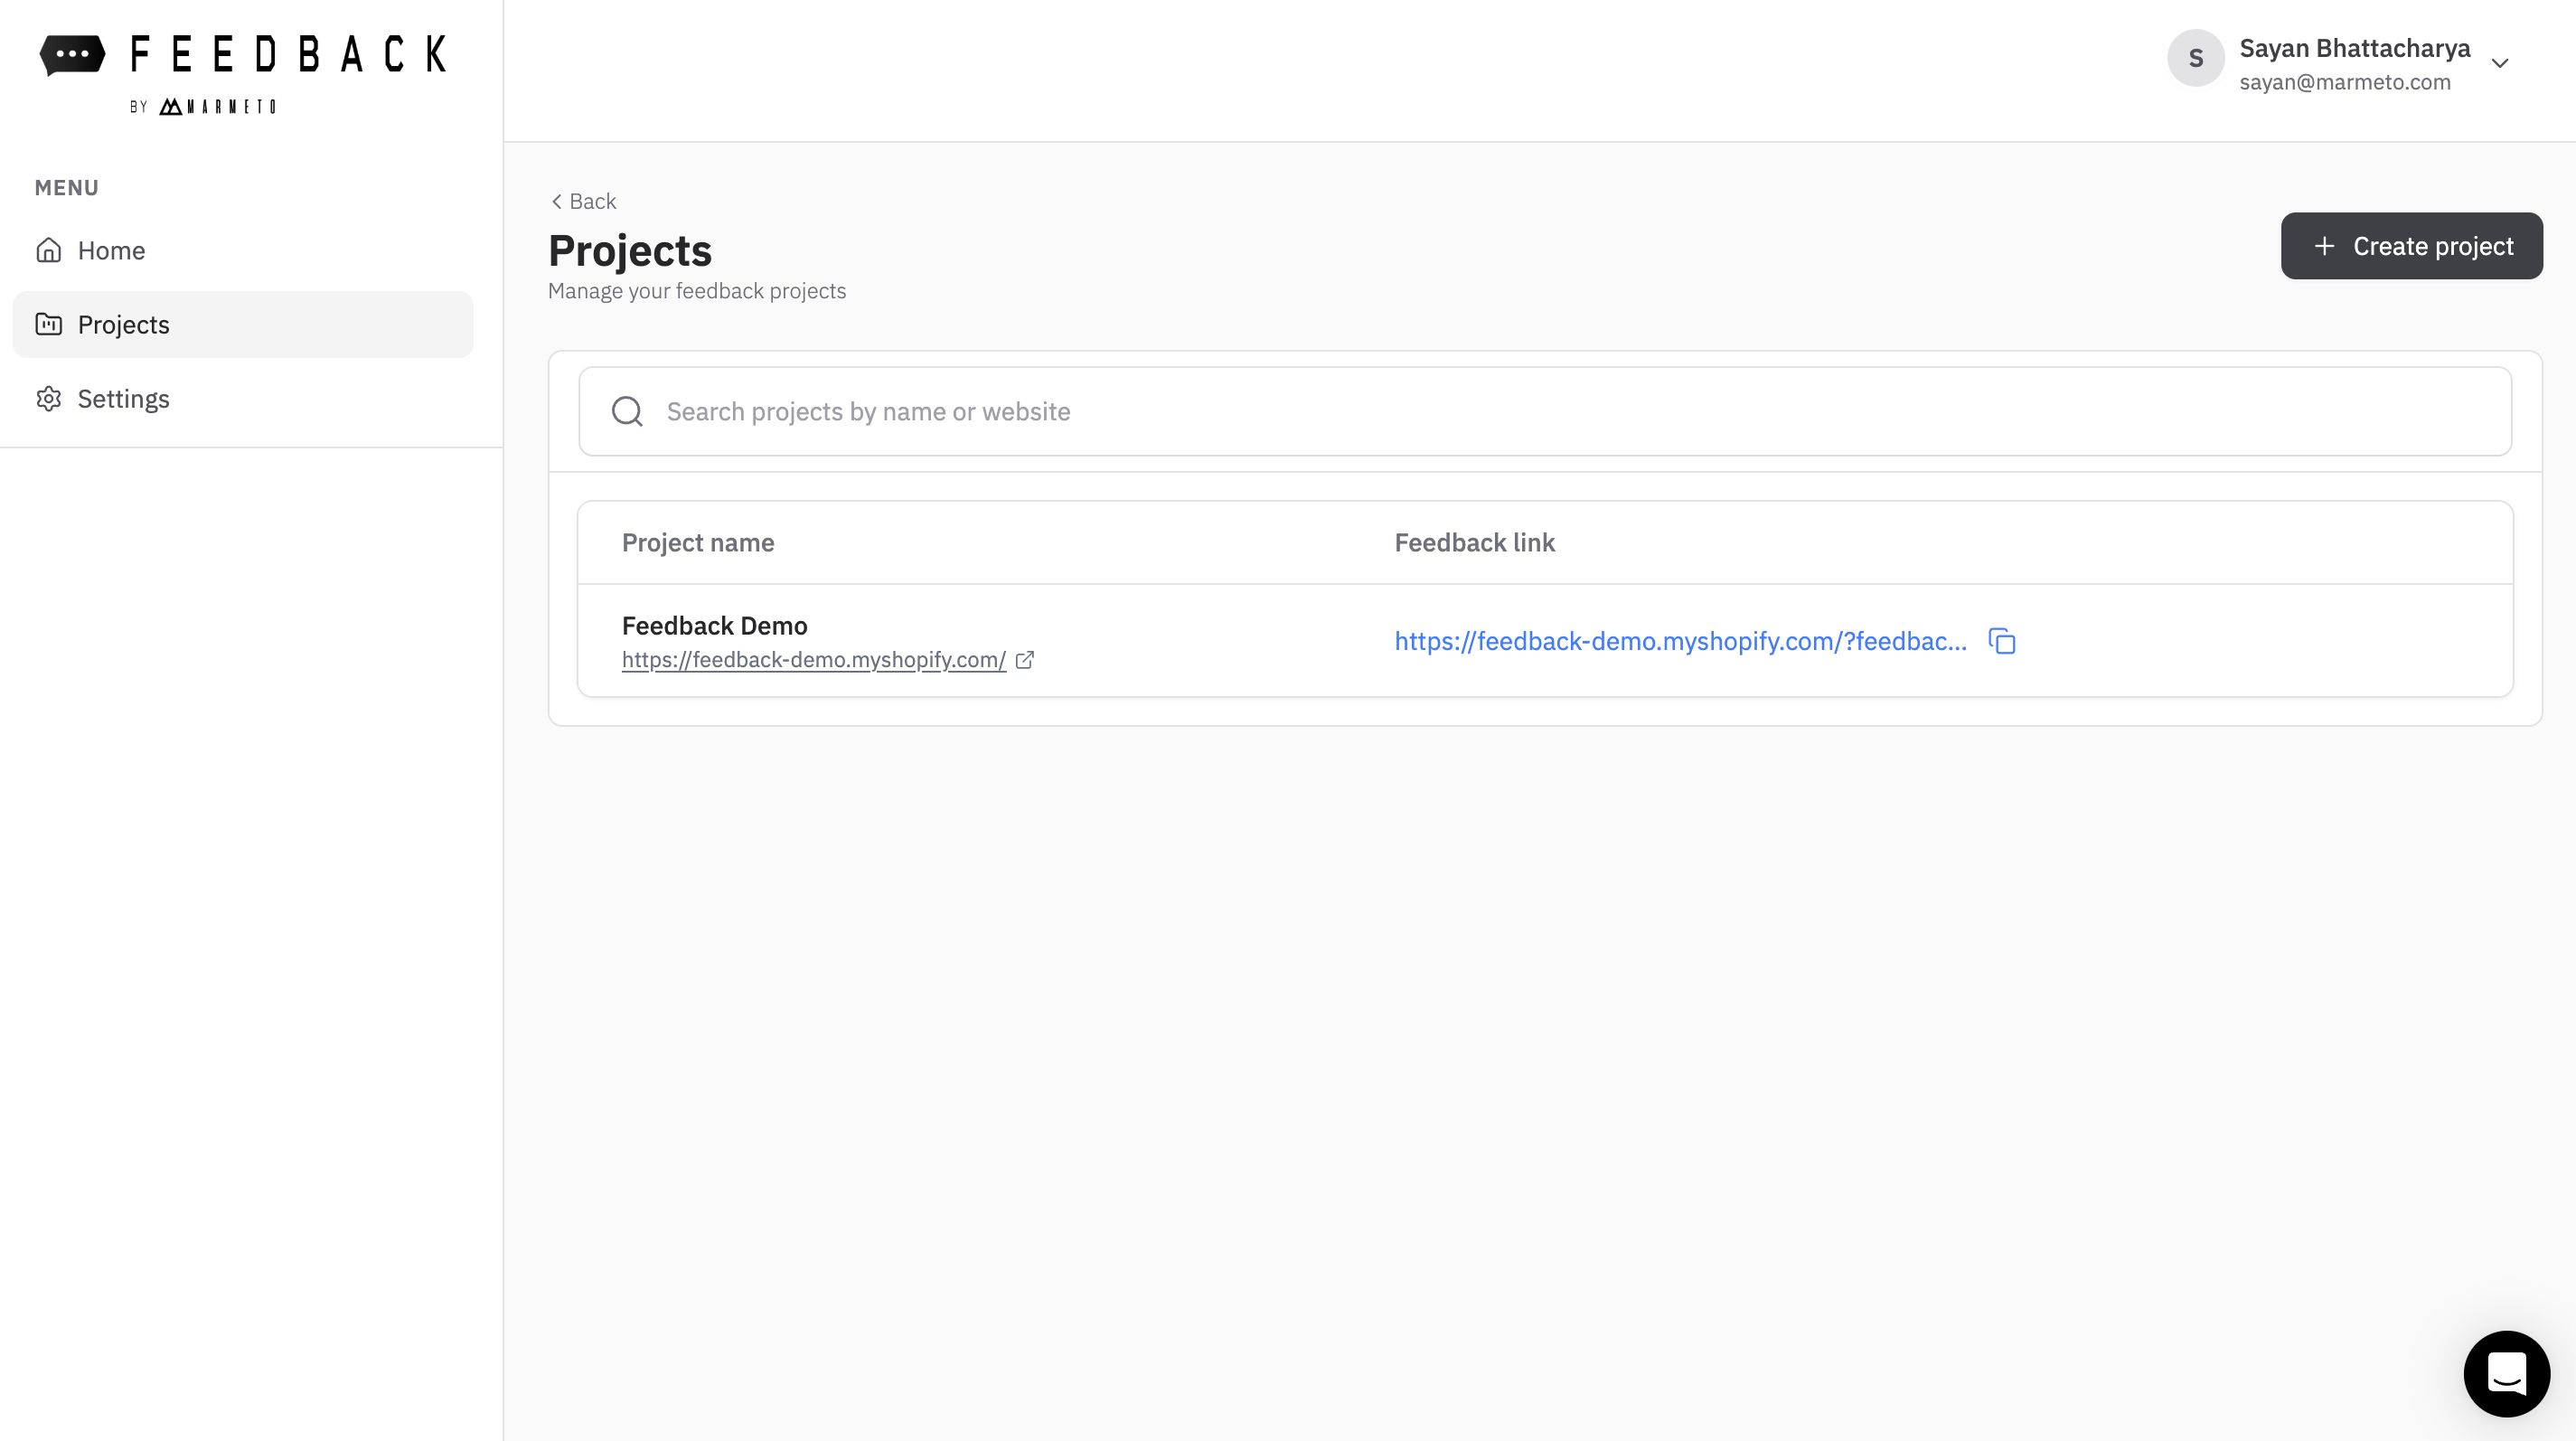Open Sayan Bhattacharya account menu
Screen dimensions: 2576x1441
coord(2354,49)
